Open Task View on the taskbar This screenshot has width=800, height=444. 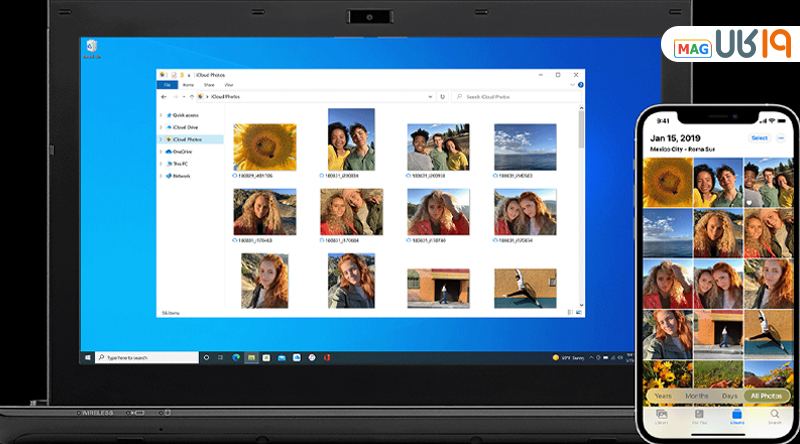(x=221, y=357)
